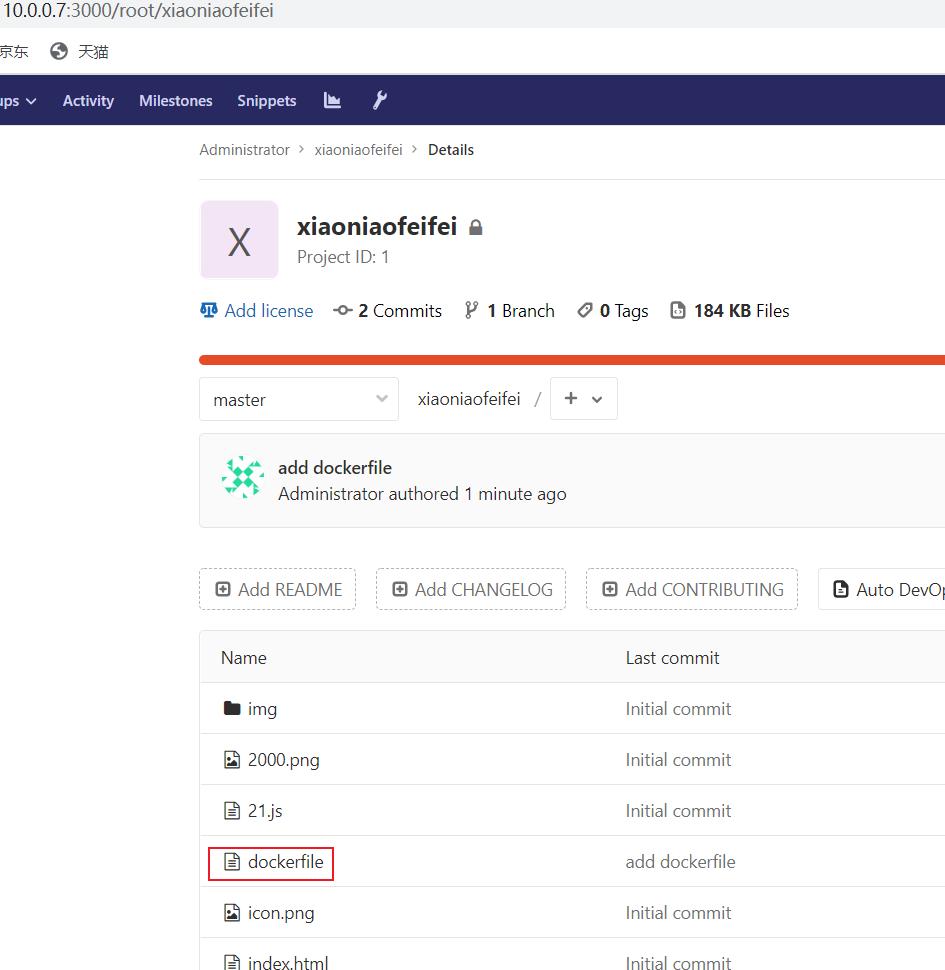Click the private lock icon beside the project name
This screenshot has height=970, width=945.
pos(476,228)
